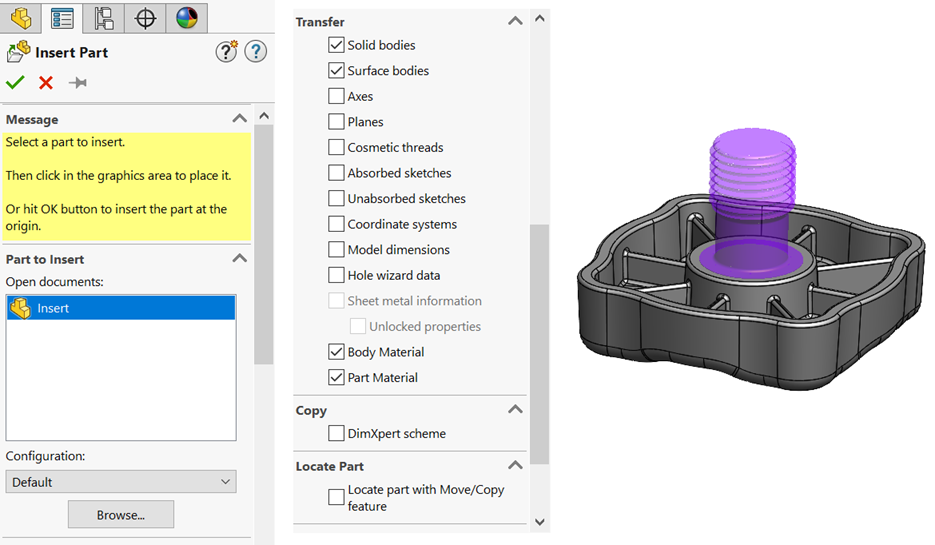The width and height of the screenshot is (935, 545).
Task: Confirm Insert Part with green checkmark
Action: 15,82
